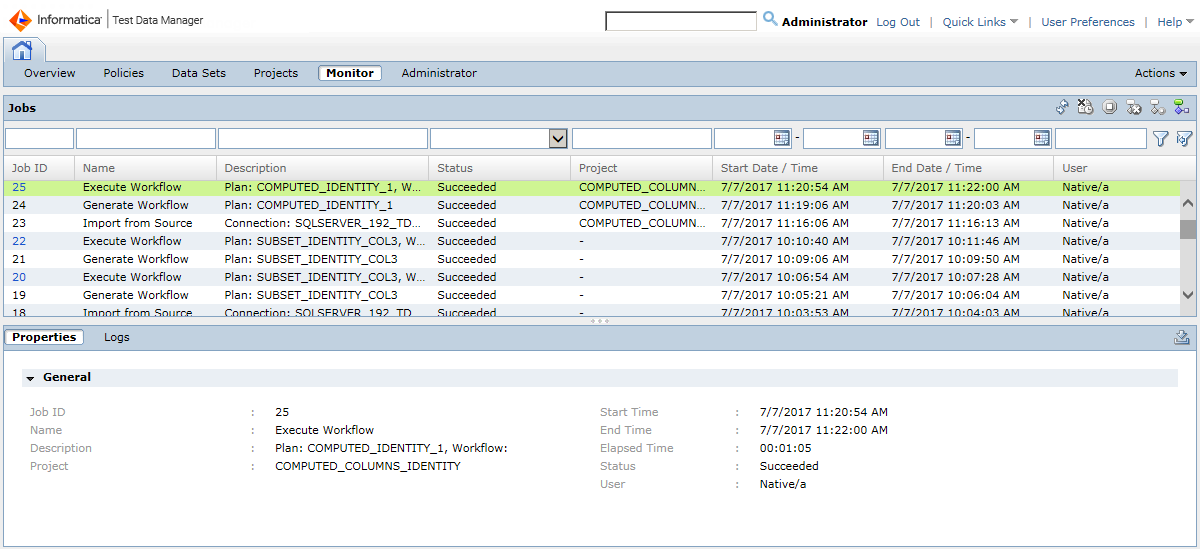The width and height of the screenshot is (1200, 549).
Task: Click the jobs list scrollbar thumb
Action: [1188, 230]
